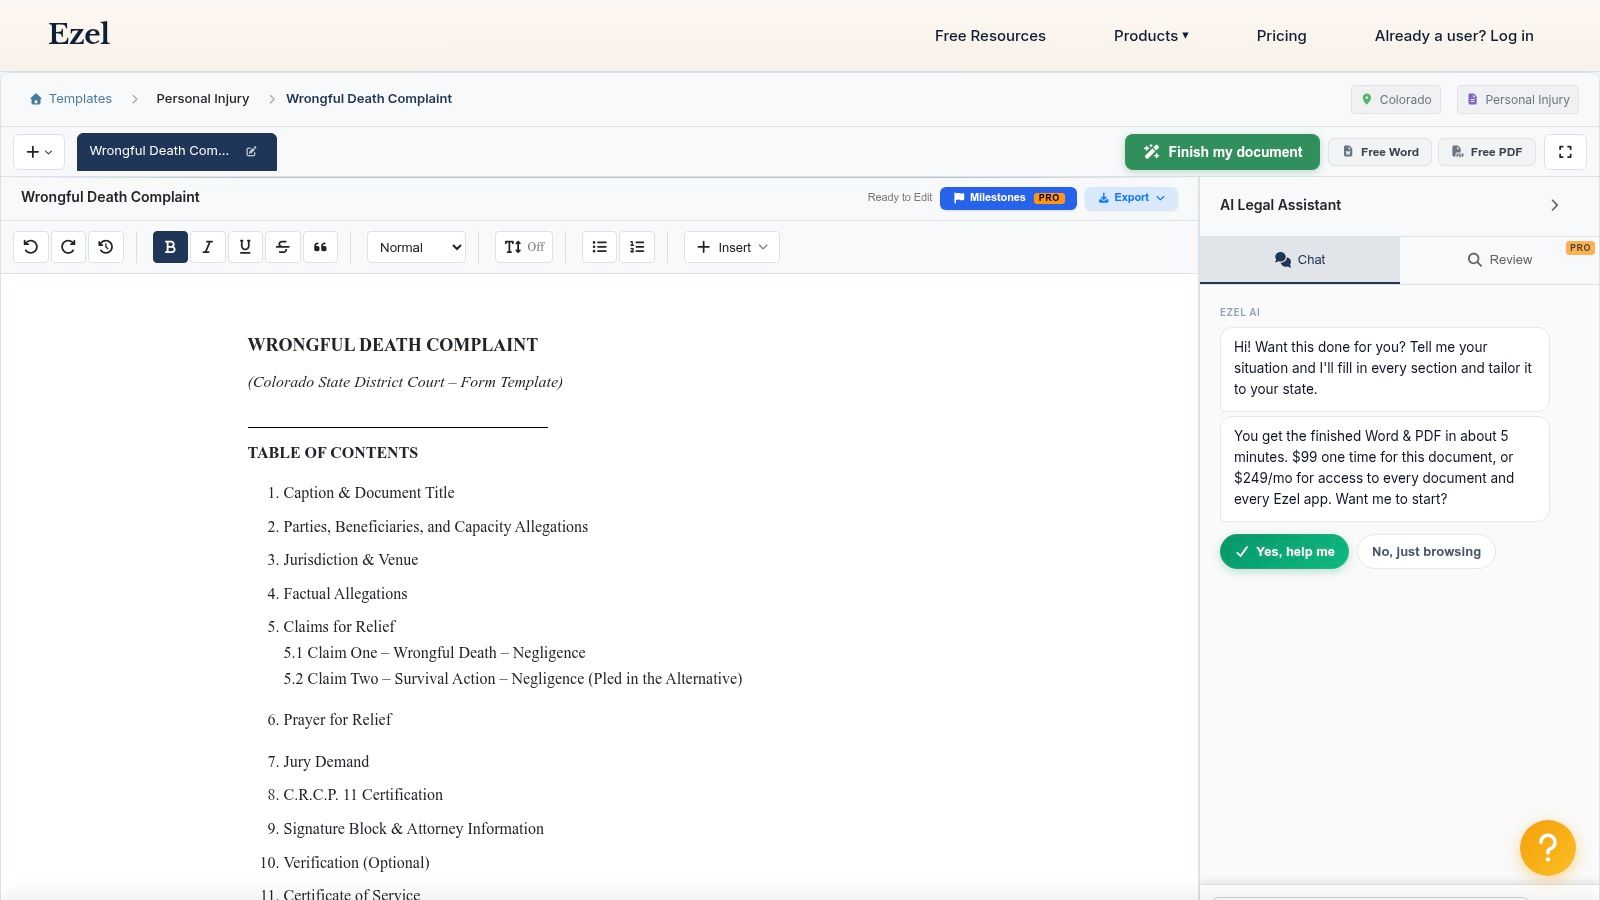Open the plus add-document dropdown
Viewport: 1600px width, 900px height.
pos(39,152)
